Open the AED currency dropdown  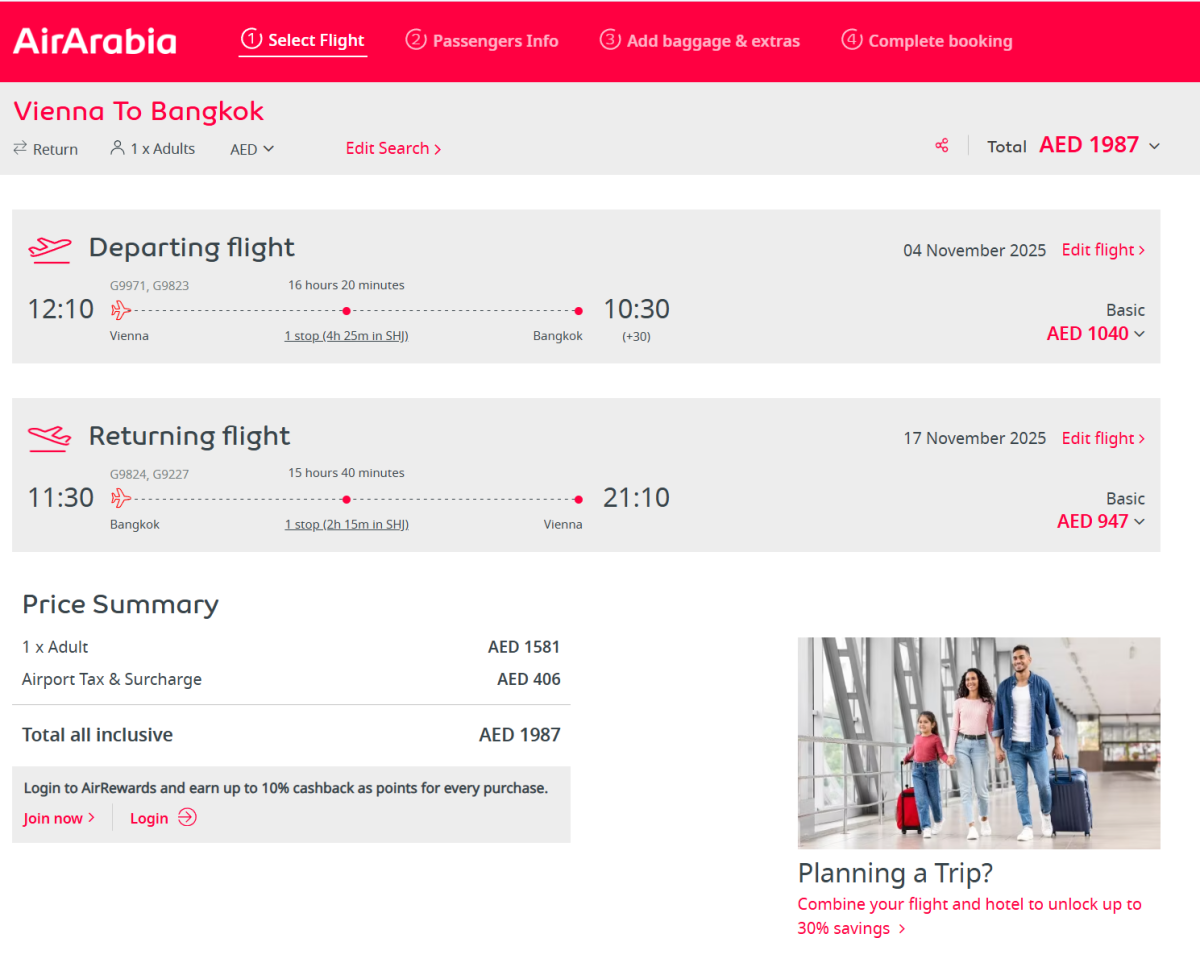click(x=252, y=149)
